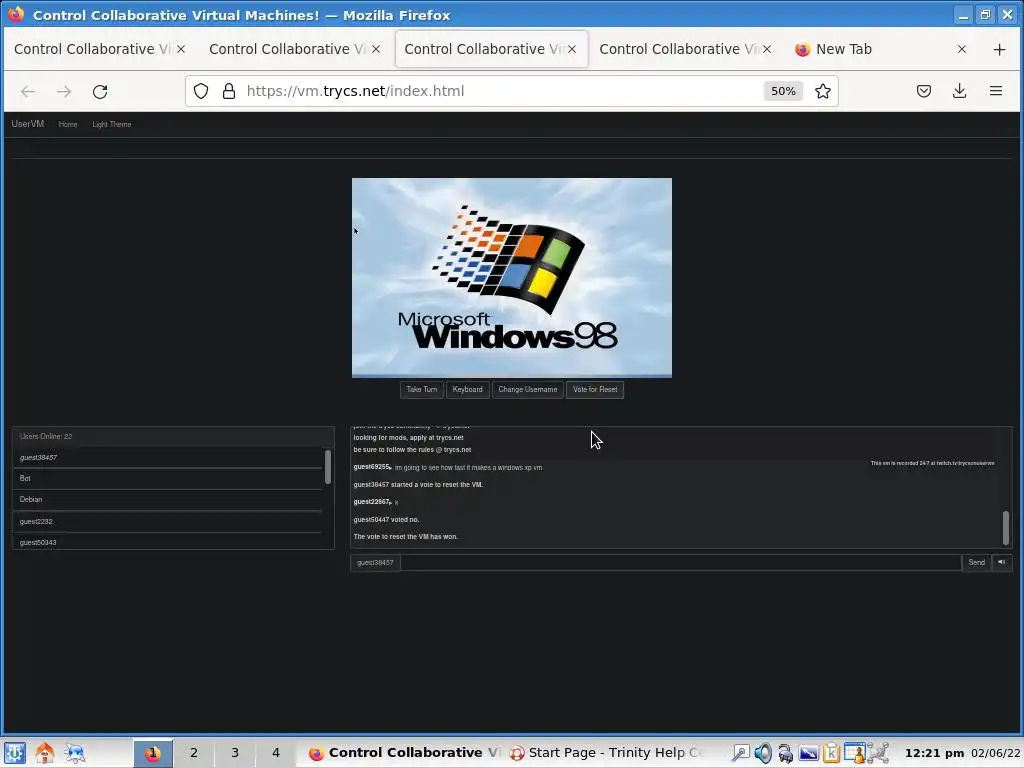Toggle chat sound mute icon
The height and width of the screenshot is (768, 1024).
[x=1002, y=562]
